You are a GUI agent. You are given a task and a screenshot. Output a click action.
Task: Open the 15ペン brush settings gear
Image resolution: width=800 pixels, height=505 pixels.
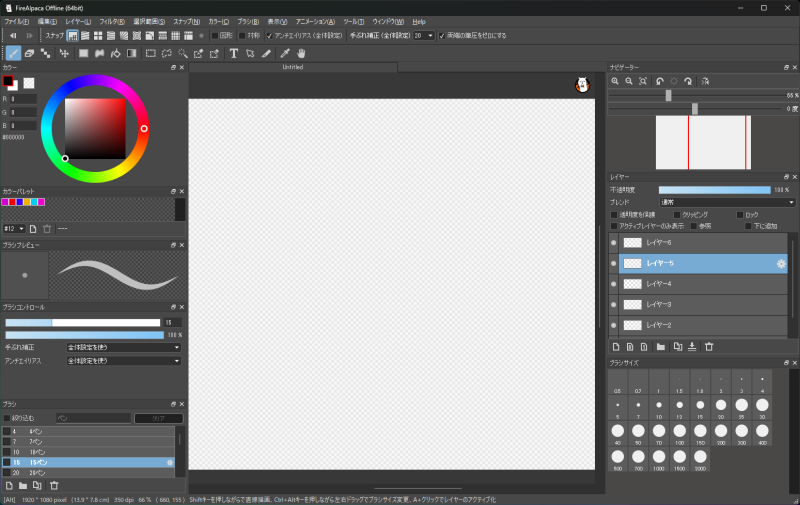point(170,463)
